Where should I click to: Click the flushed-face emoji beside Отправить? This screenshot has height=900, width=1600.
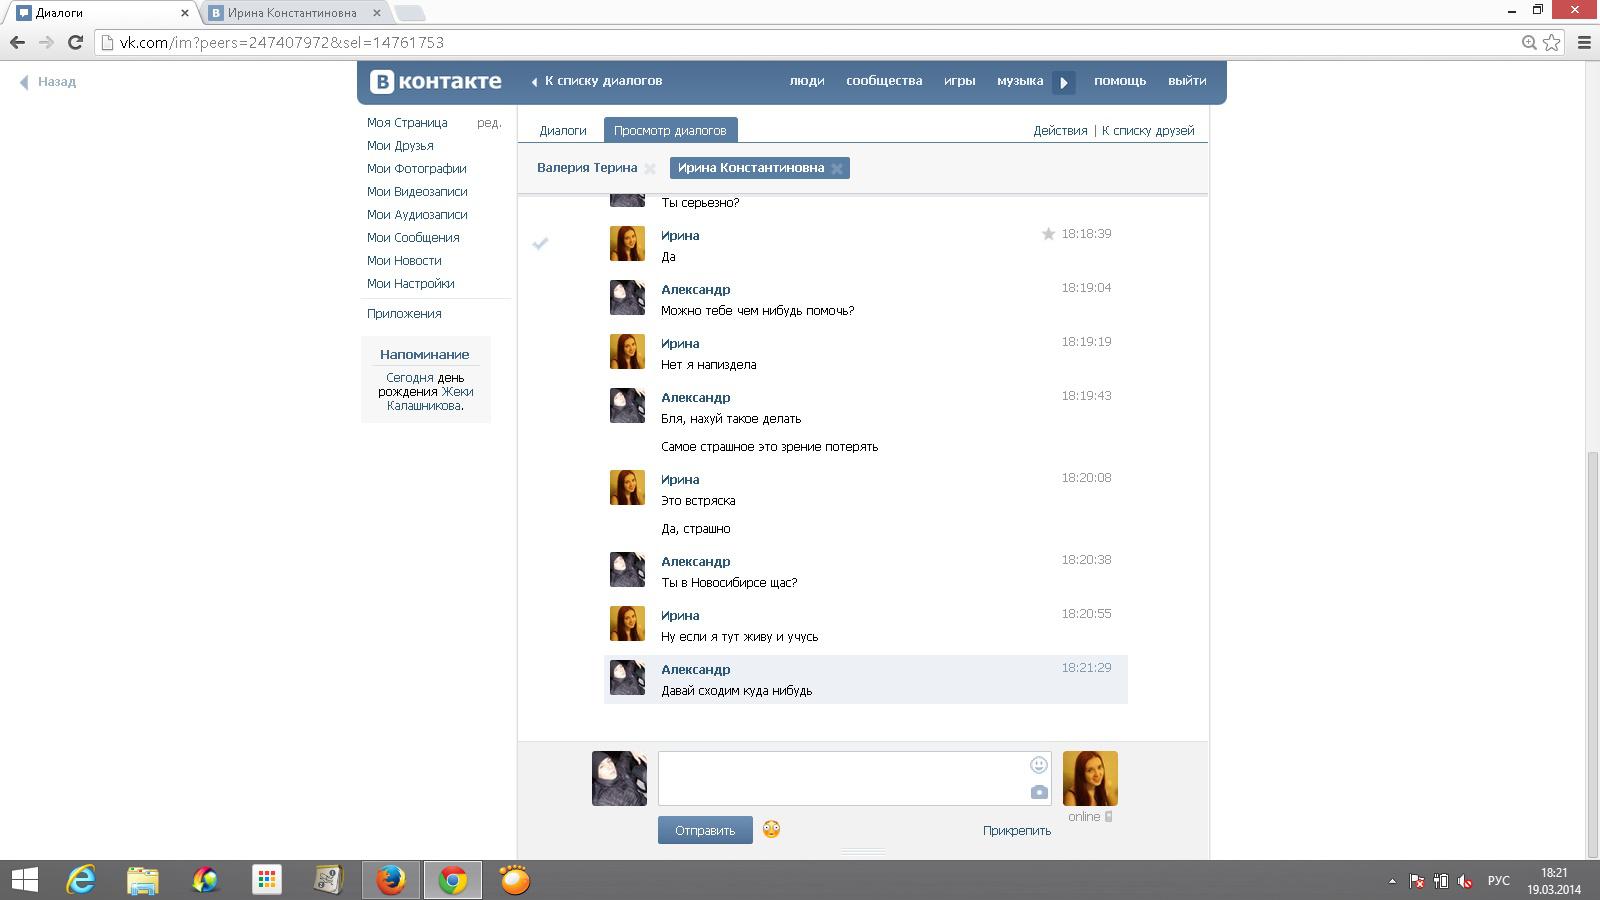(771, 829)
